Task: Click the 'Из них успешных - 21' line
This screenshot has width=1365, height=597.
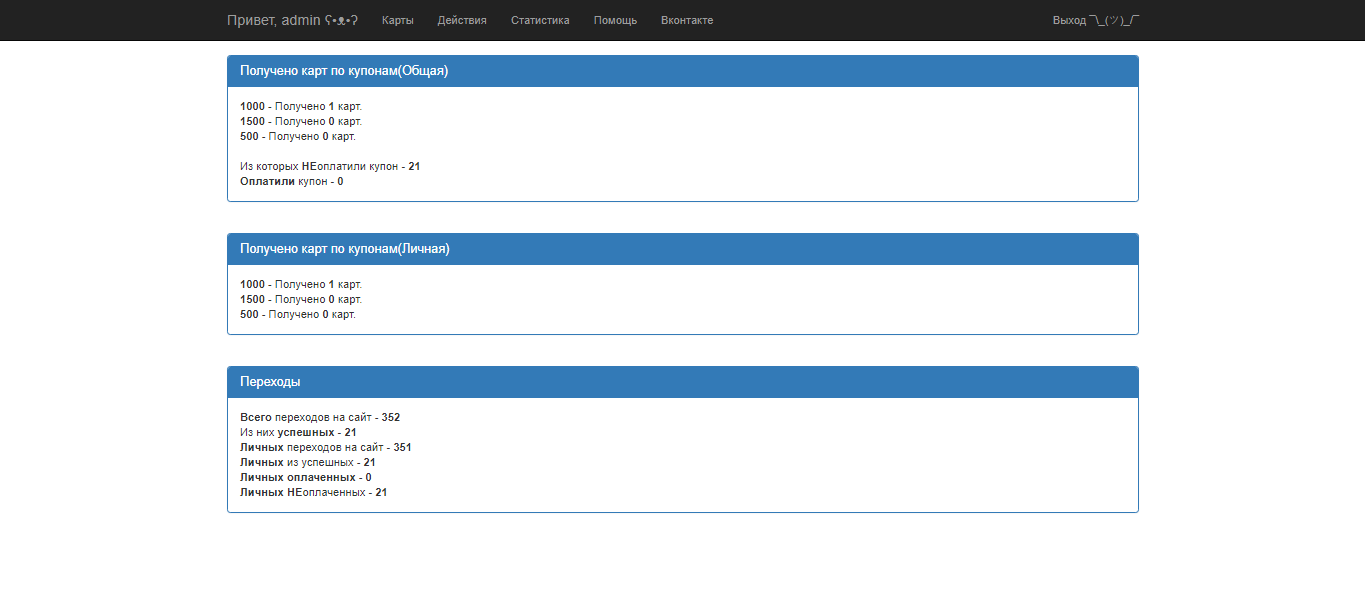Action: click(298, 432)
